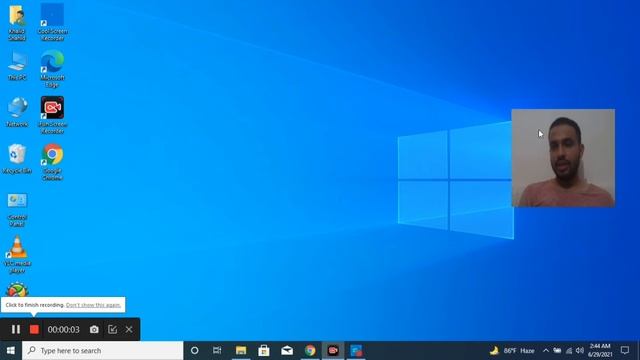Click the camera tray icon next to the chevron
640x360 pixels.
(557, 351)
